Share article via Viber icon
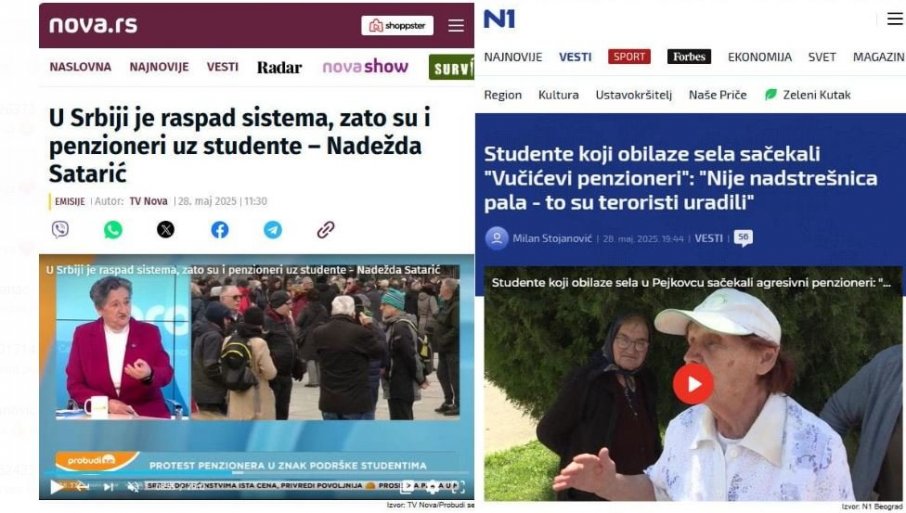This screenshot has width=906, height=513. click(x=60, y=229)
